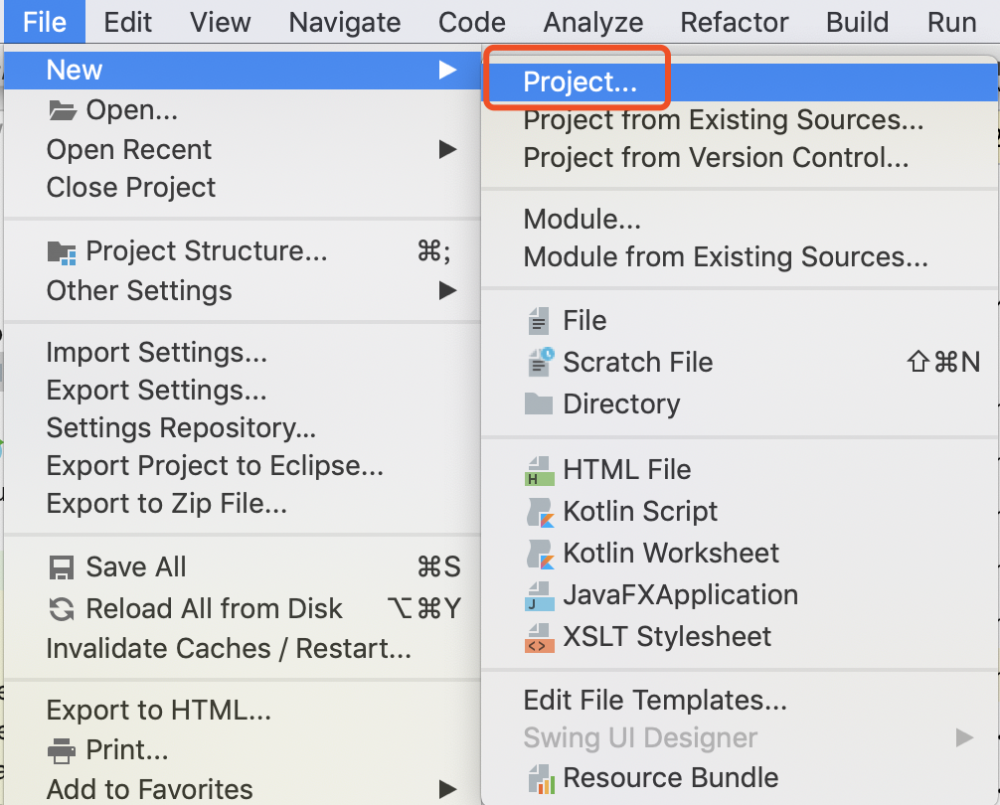Select Project... in the New submenu
The width and height of the screenshot is (1000, 805).
(580, 83)
